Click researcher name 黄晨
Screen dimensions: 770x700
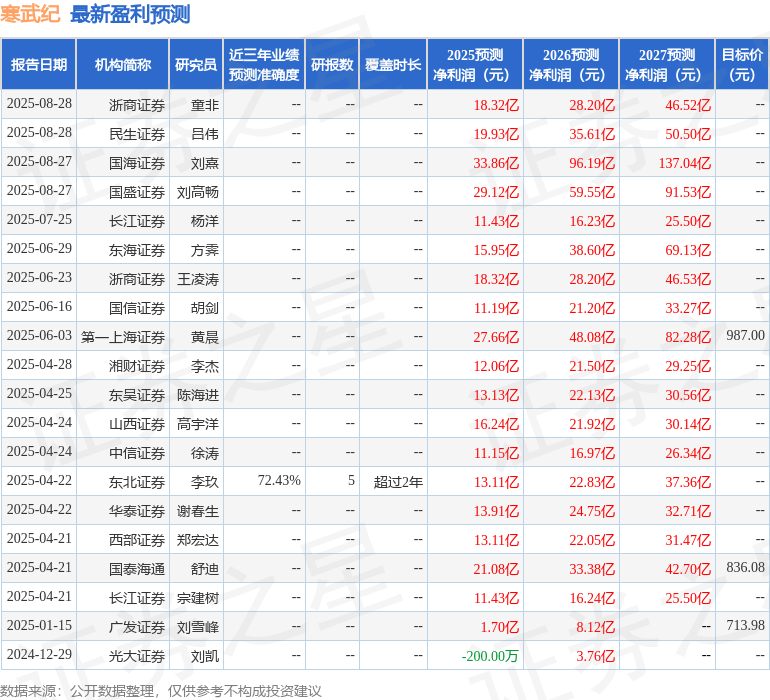(x=205, y=337)
